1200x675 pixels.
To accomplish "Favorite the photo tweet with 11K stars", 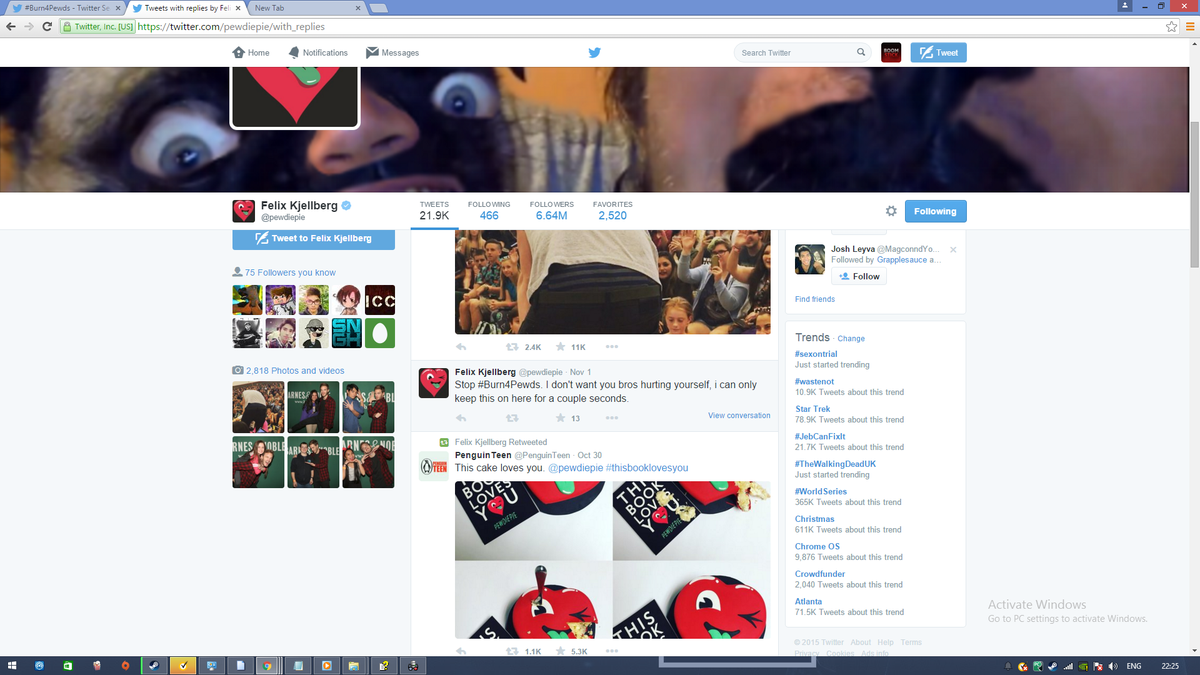I will tap(560, 347).
